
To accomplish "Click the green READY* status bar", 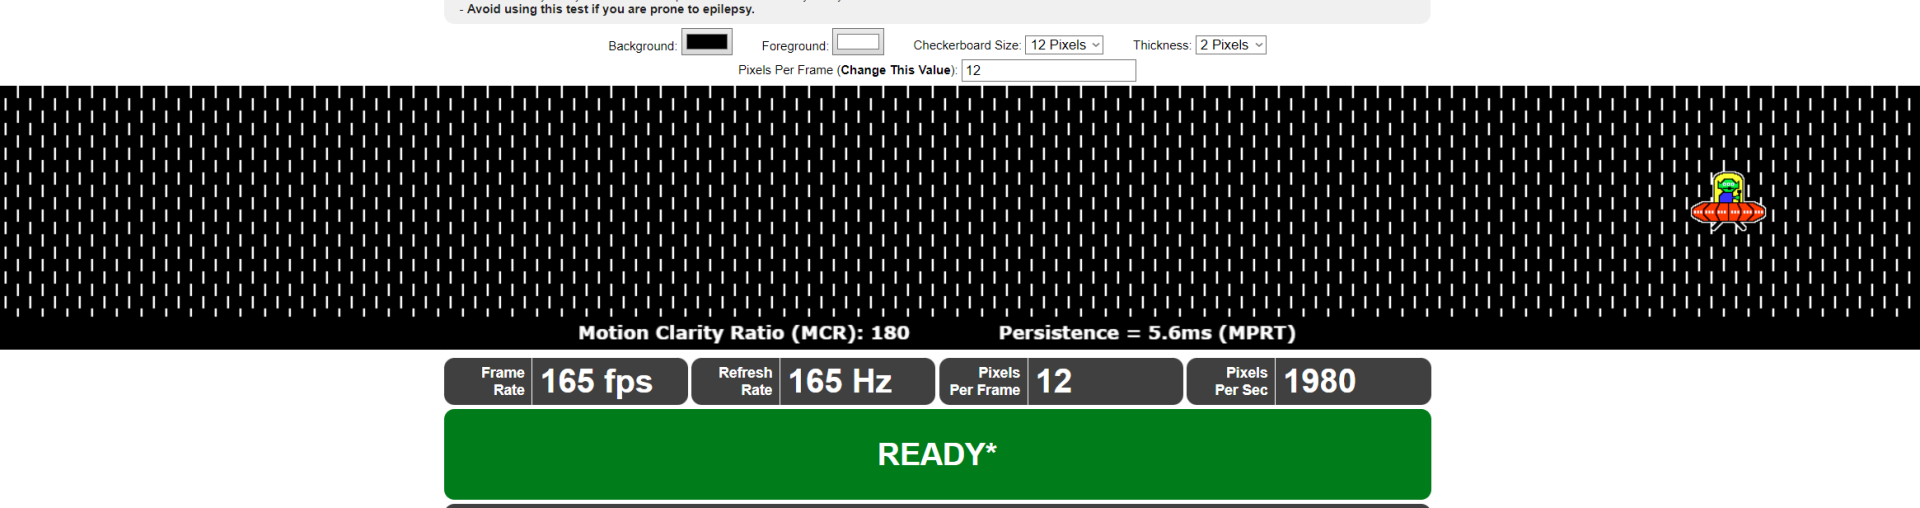I will coord(937,454).
